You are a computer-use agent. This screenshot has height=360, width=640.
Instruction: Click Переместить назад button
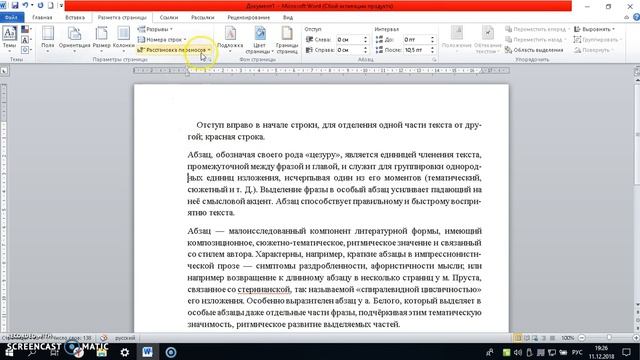[535, 40]
